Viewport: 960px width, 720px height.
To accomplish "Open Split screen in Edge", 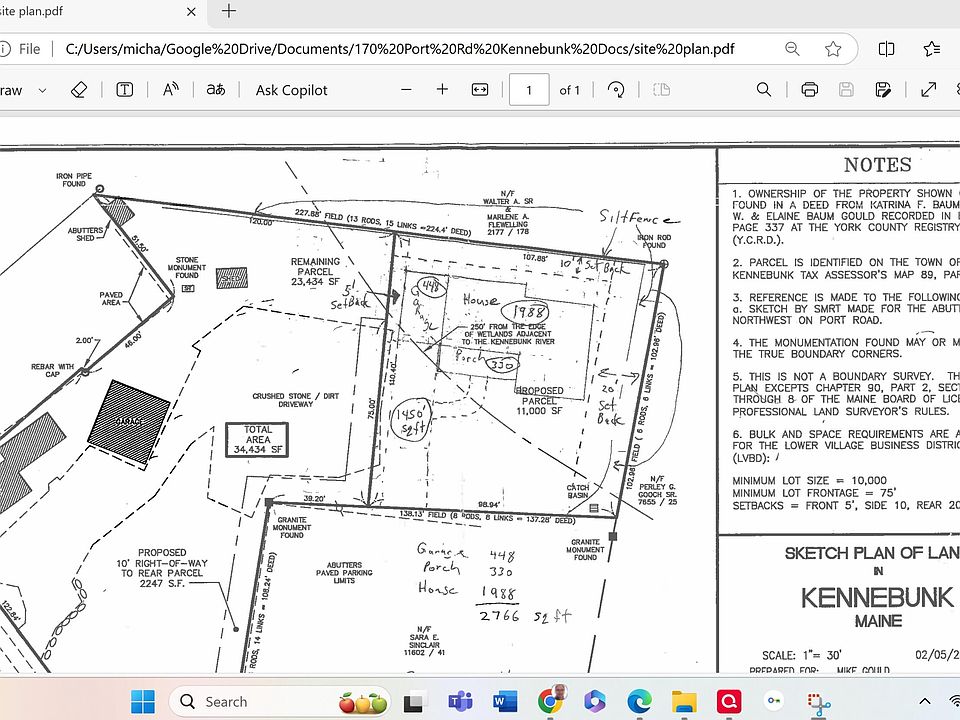I will point(886,49).
